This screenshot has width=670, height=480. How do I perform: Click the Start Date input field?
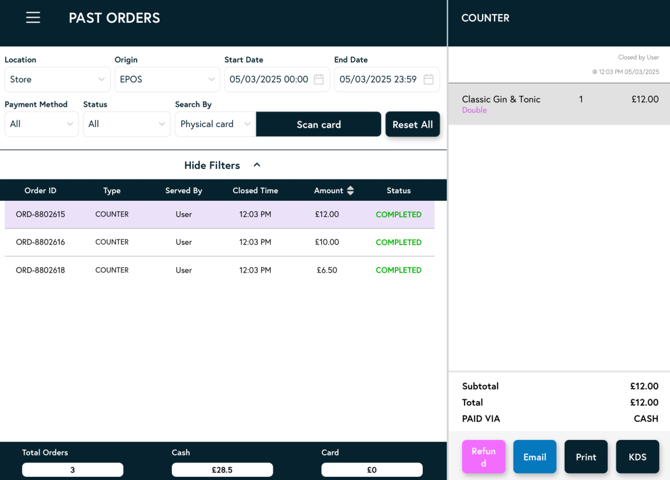[x=268, y=79]
